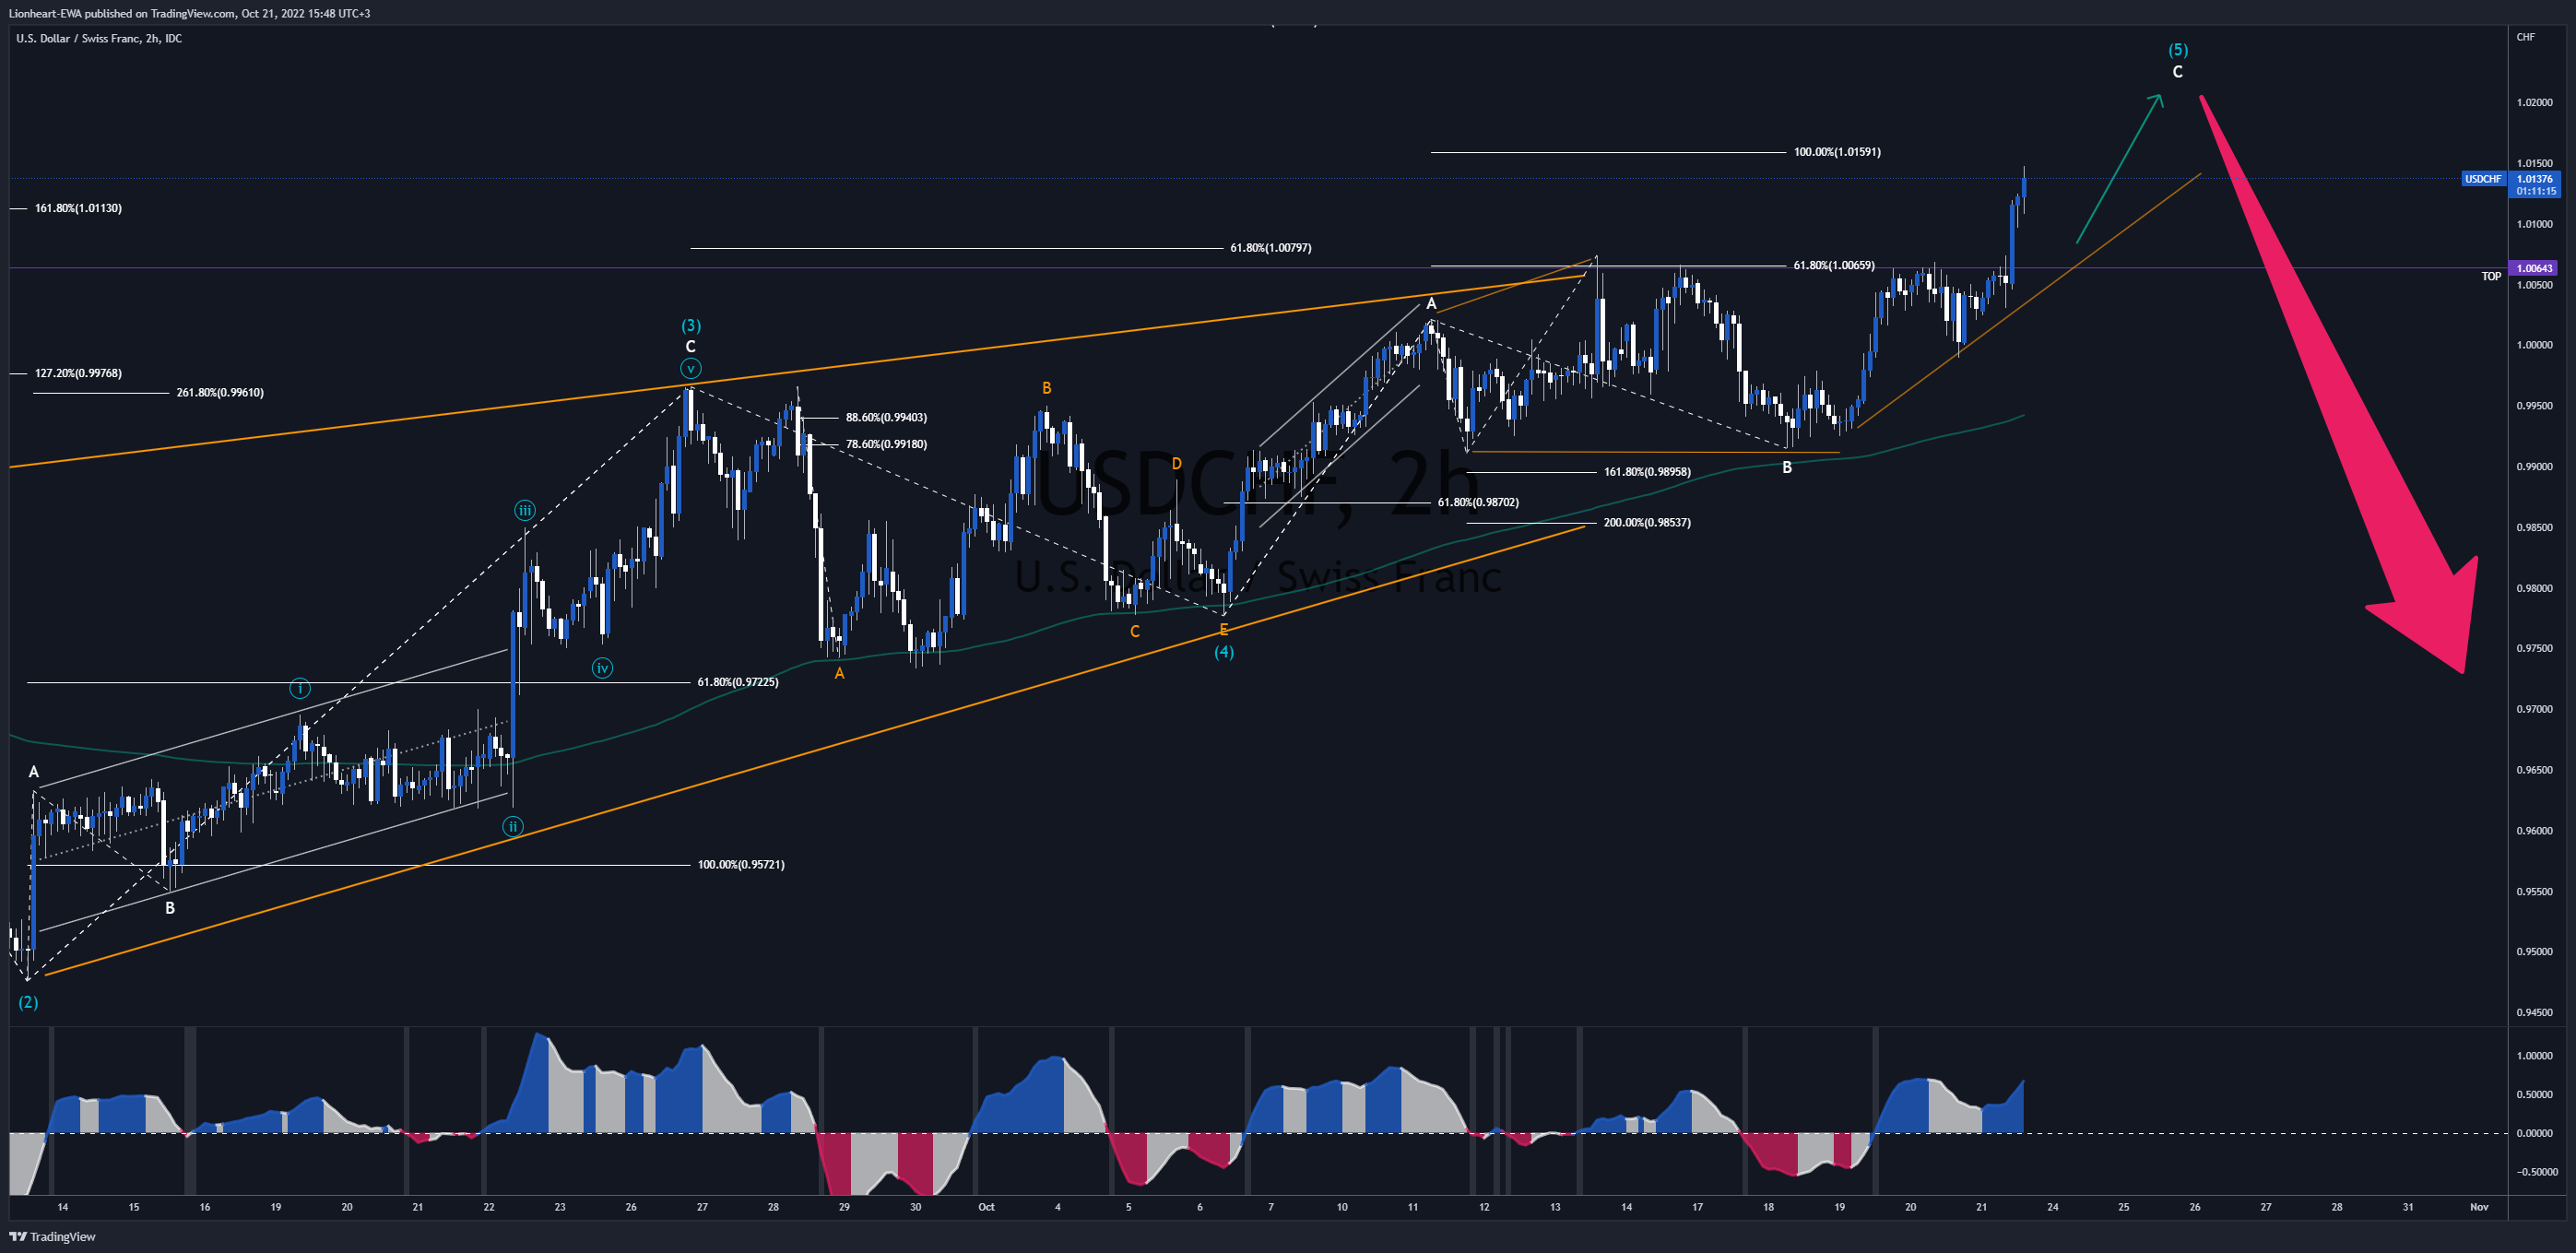Image resolution: width=2576 pixels, height=1253 pixels.
Task: Click the circled iv sub-wave marker
Action: pos(602,669)
